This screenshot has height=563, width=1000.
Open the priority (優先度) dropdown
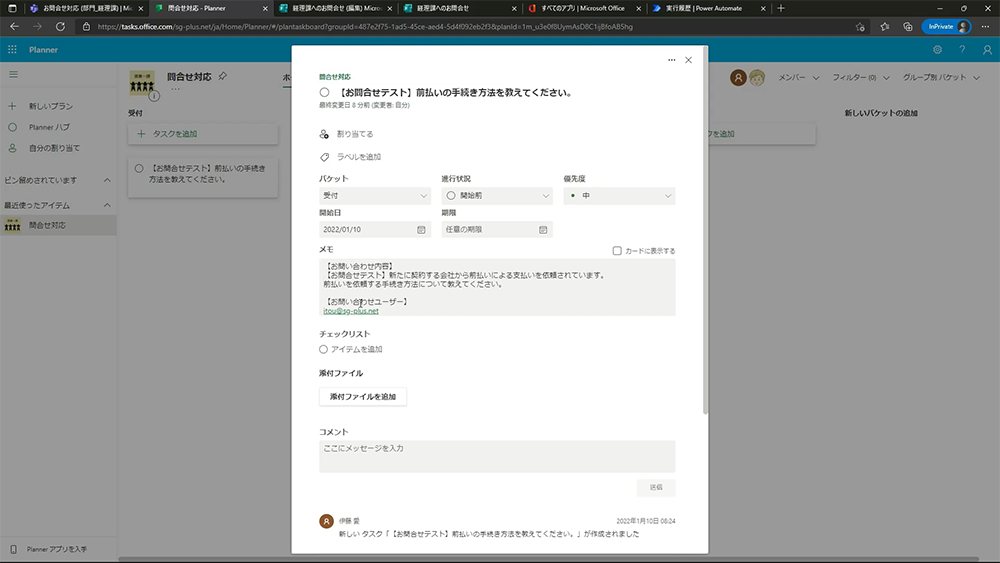(x=619, y=196)
